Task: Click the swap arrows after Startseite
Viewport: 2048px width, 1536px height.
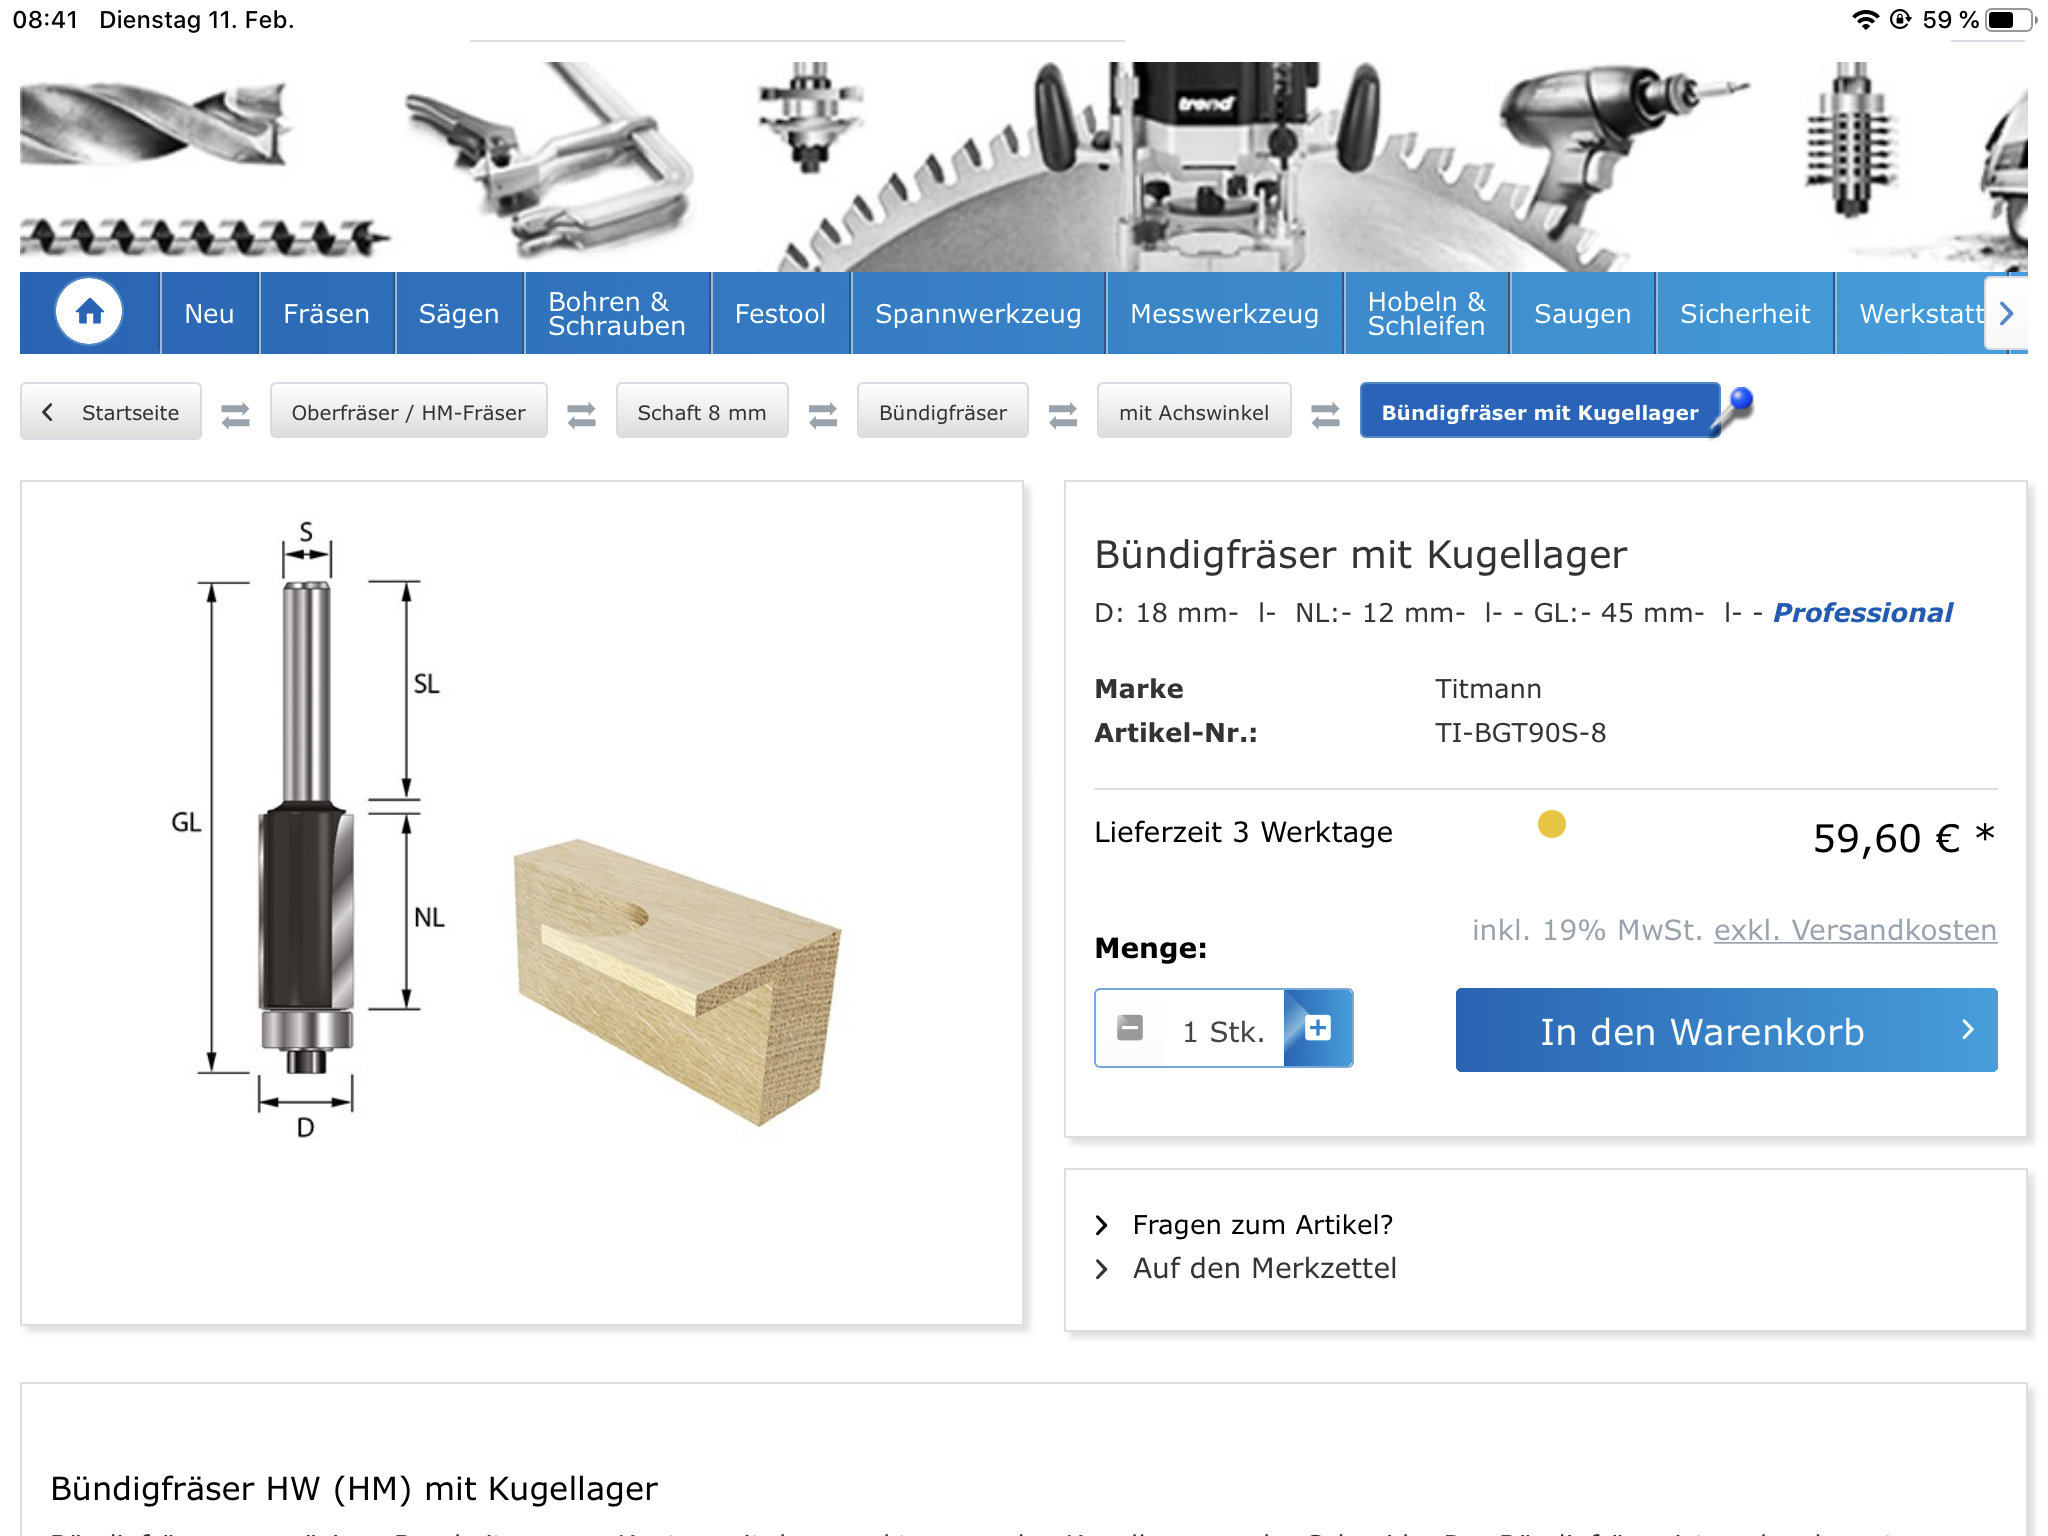Action: coord(236,414)
